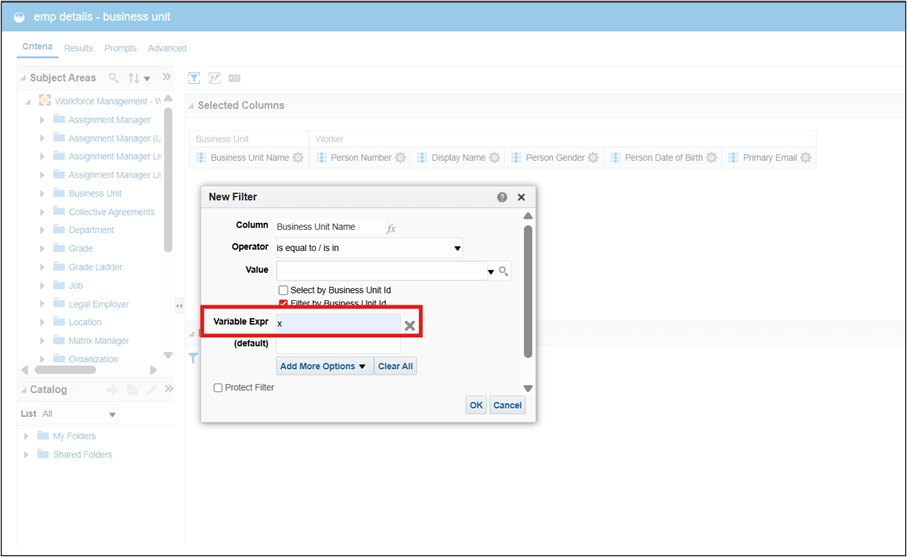Click the filter icon in Criteria toolbar

195,78
